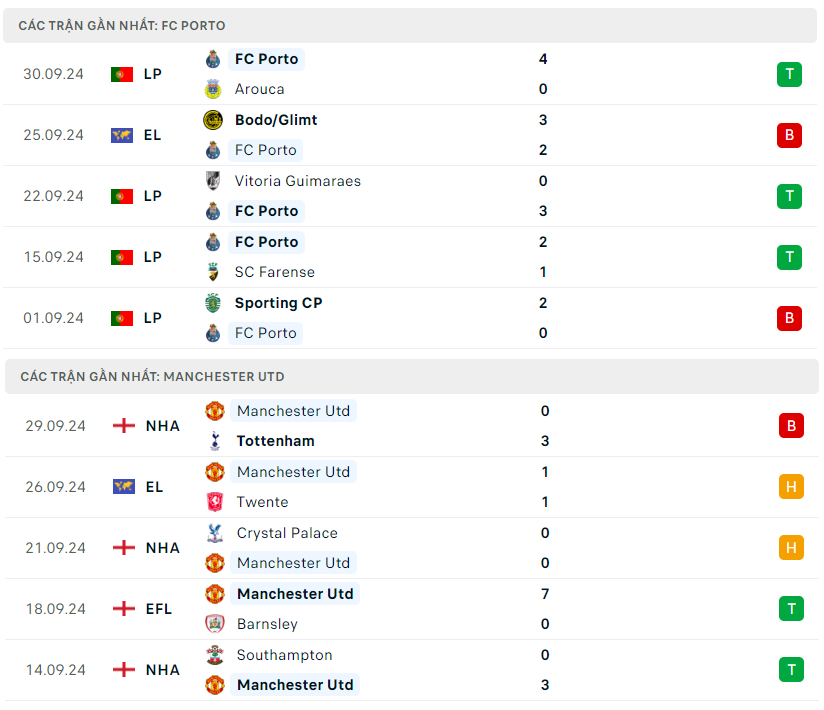The width and height of the screenshot is (824, 710).
Task: Click the Bodo/Glimt club crest icon
Action: [212, 120]
